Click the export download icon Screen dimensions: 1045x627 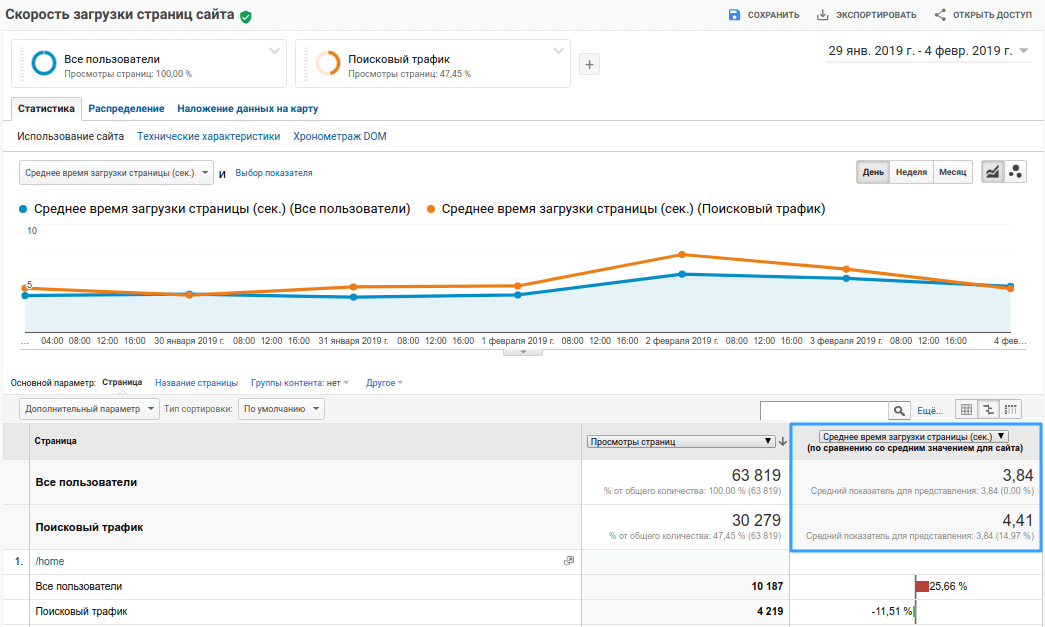(823, 15)
